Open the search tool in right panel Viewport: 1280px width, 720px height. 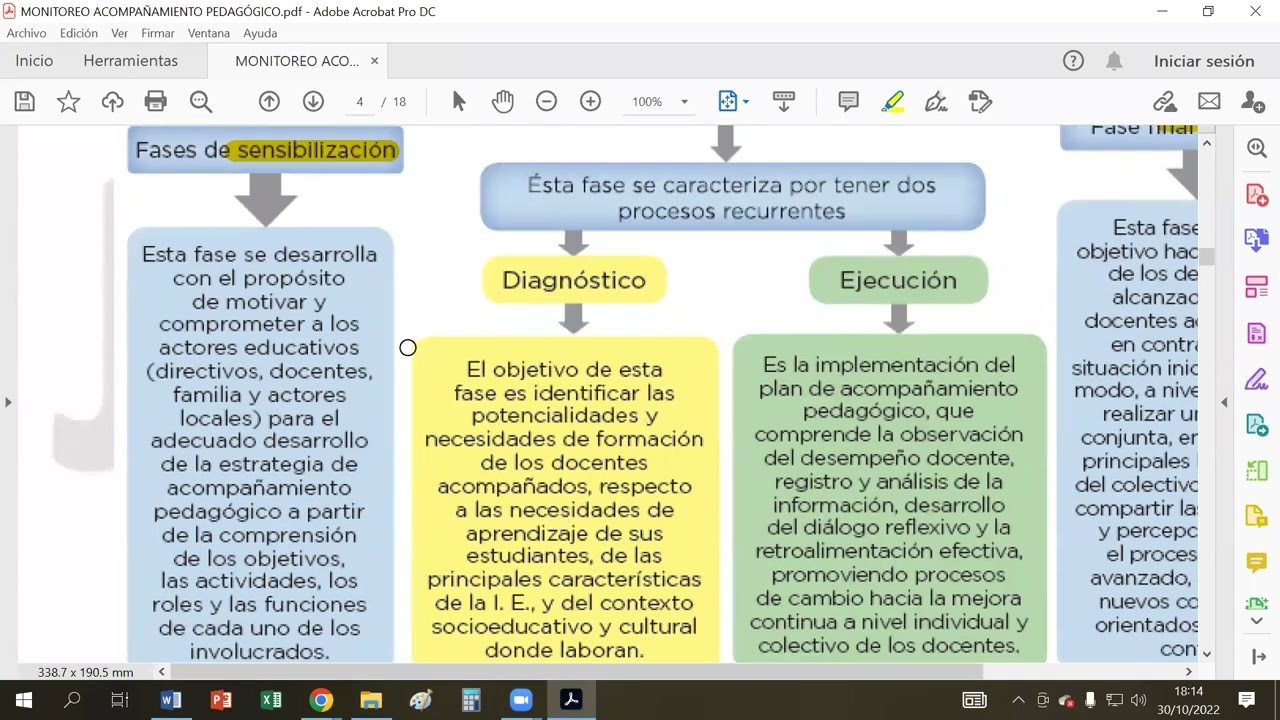pos(1257,148)
